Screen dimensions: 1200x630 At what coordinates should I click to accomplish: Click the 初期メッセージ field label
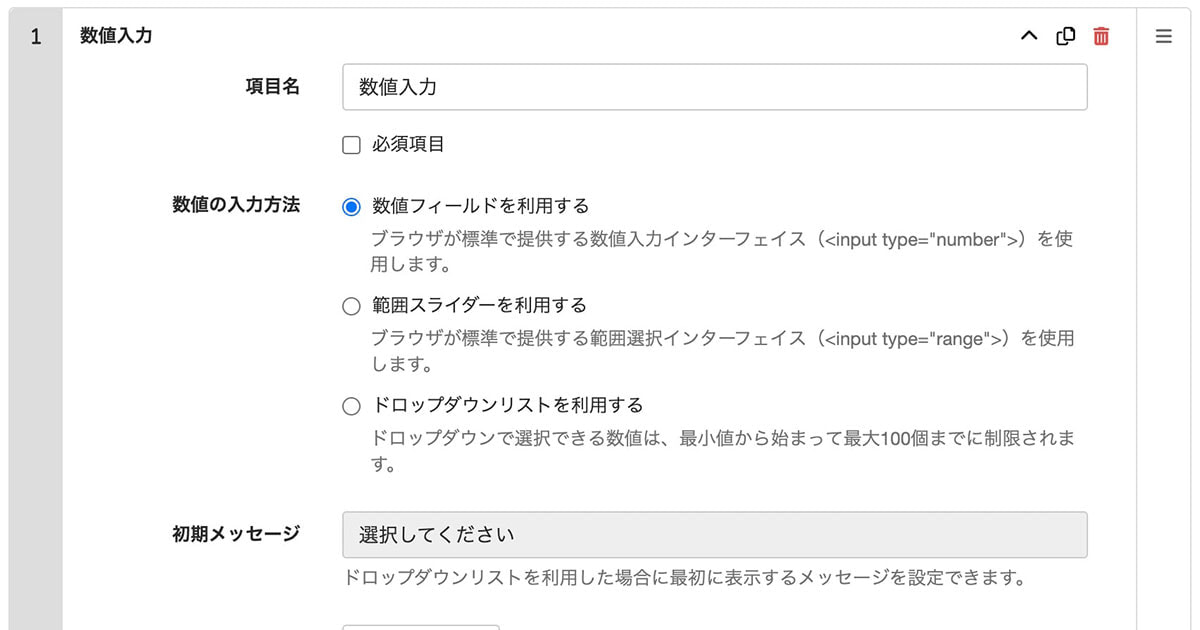236,534
